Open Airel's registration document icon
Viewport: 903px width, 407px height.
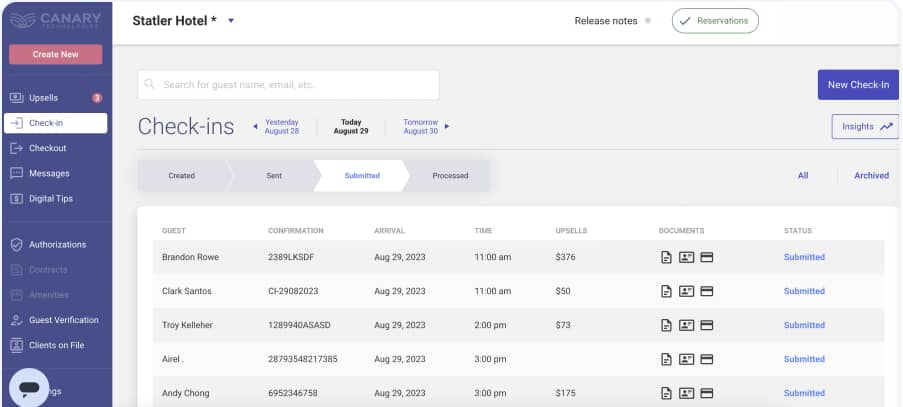coord(666,360)
